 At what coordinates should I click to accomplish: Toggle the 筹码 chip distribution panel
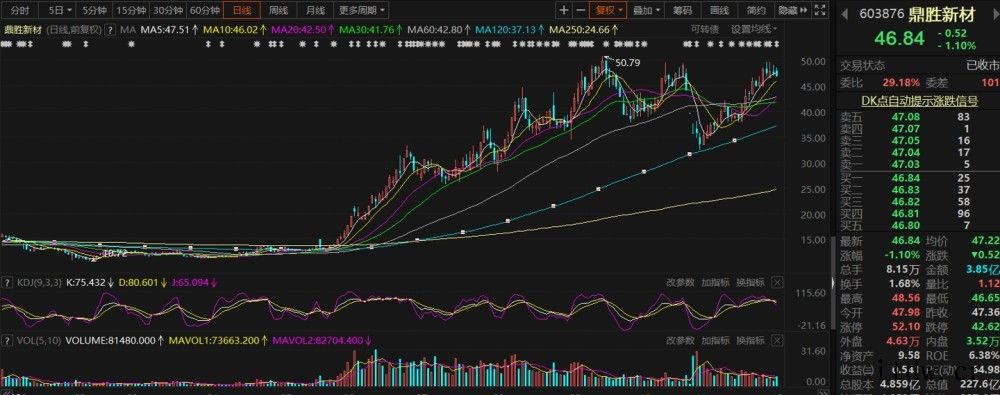click(x=682, y=10)
